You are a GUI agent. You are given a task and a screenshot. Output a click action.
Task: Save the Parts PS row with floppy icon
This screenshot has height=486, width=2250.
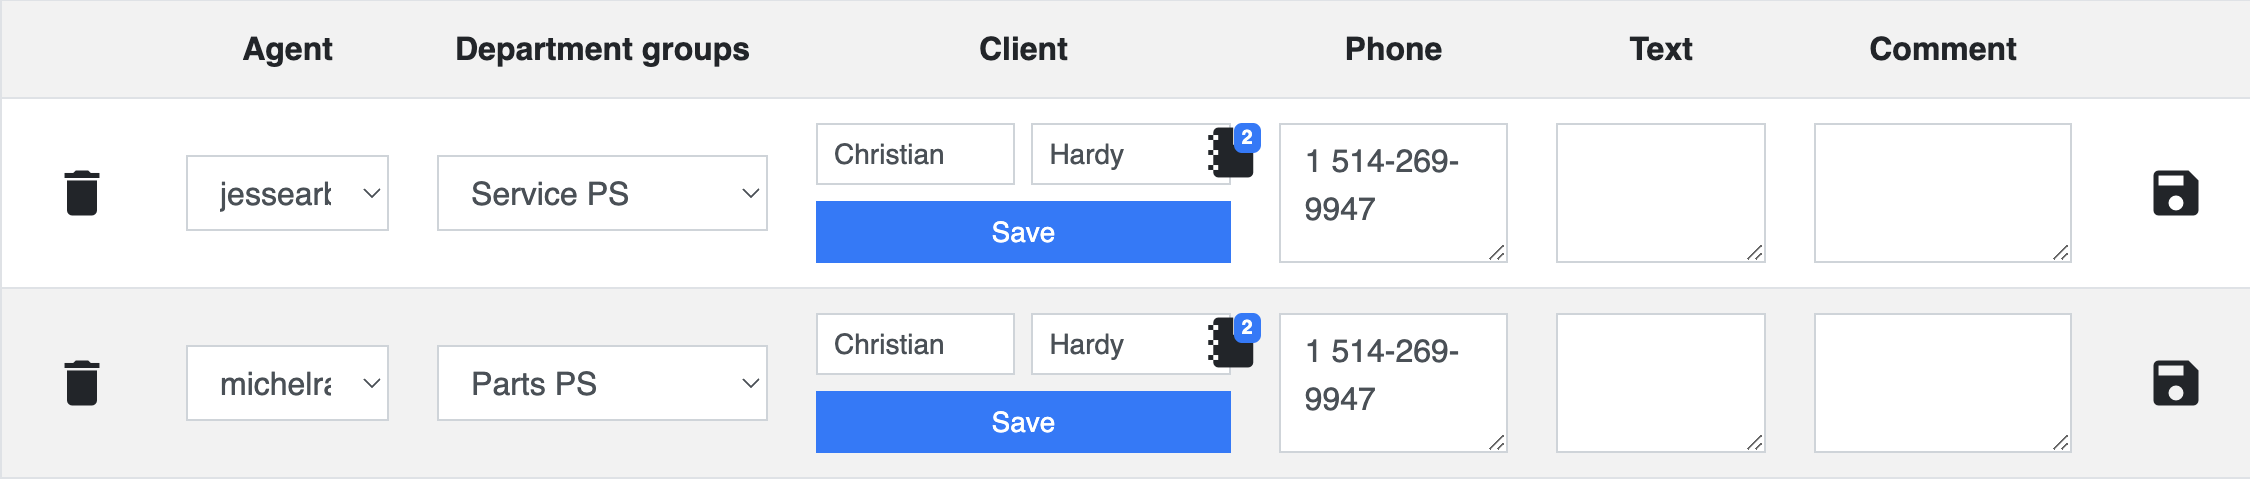2176,383
